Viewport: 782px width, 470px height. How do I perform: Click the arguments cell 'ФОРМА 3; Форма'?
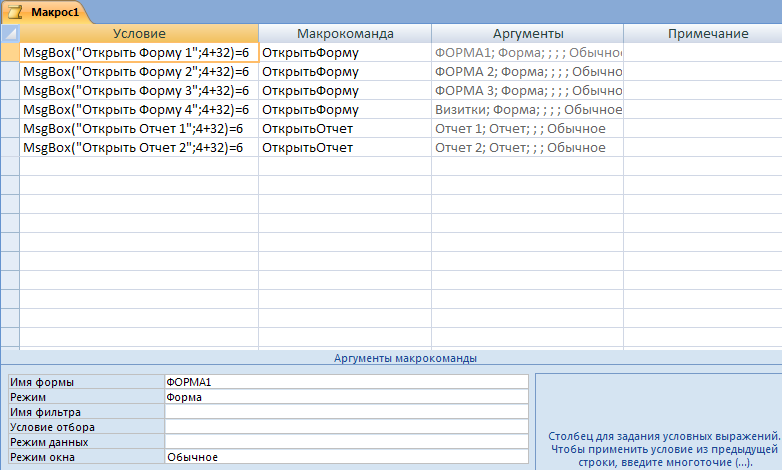pyautogui.click(x=528, y=91)
